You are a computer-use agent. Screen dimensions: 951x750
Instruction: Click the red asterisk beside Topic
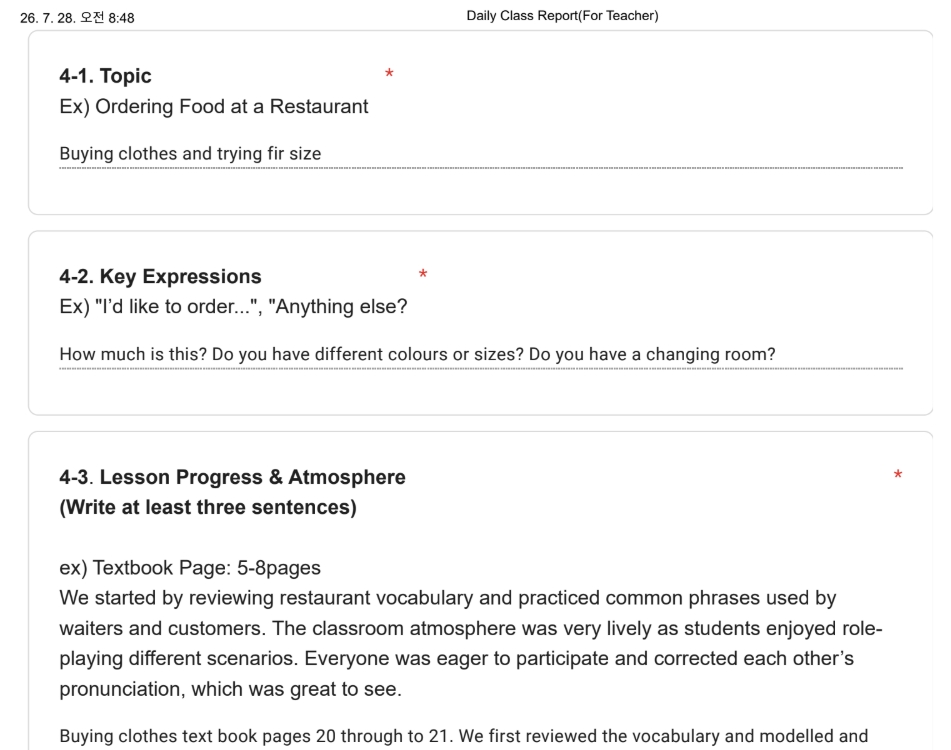389,74
